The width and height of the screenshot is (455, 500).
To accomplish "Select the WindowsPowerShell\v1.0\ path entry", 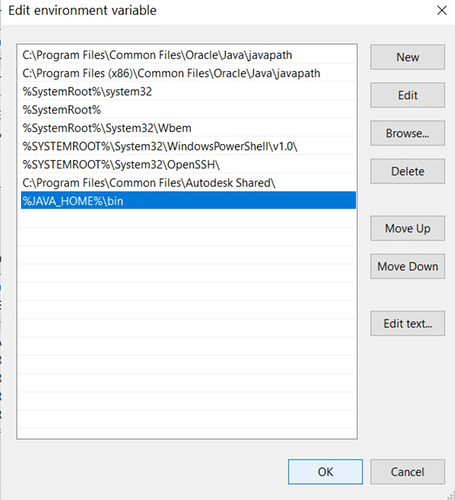I will 188,146.
